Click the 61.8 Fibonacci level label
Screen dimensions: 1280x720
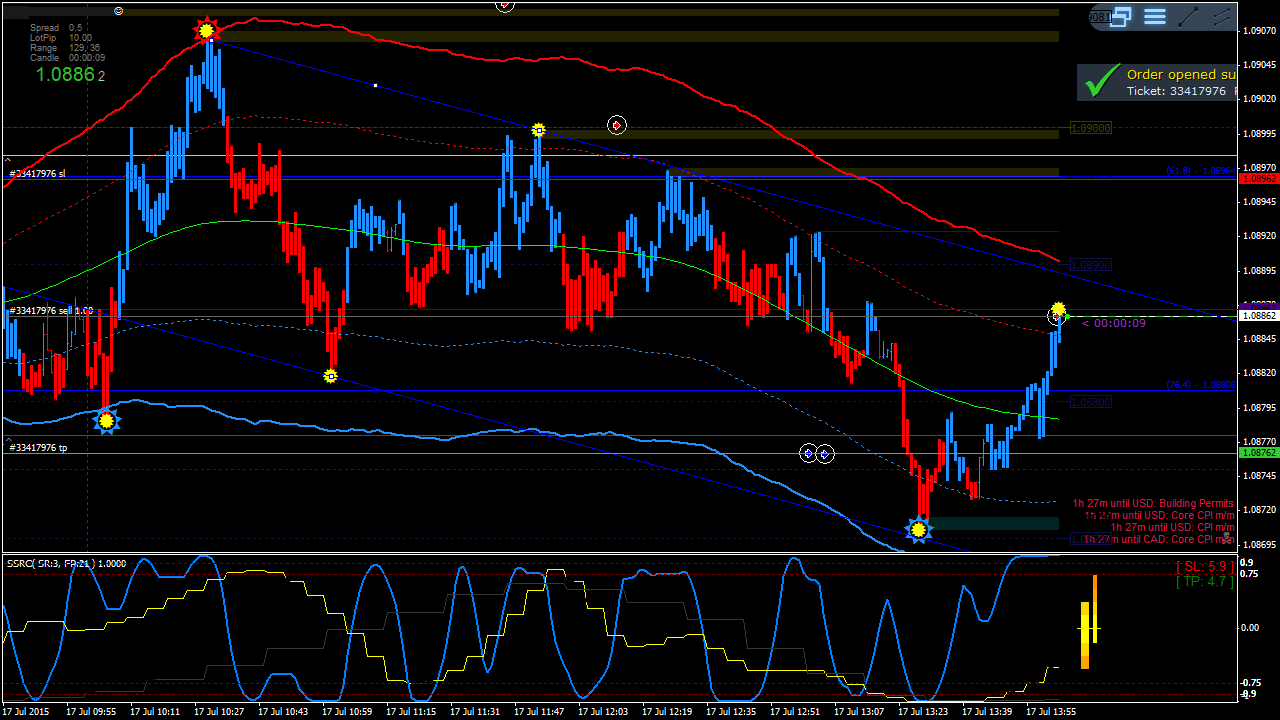point(1200,171)
